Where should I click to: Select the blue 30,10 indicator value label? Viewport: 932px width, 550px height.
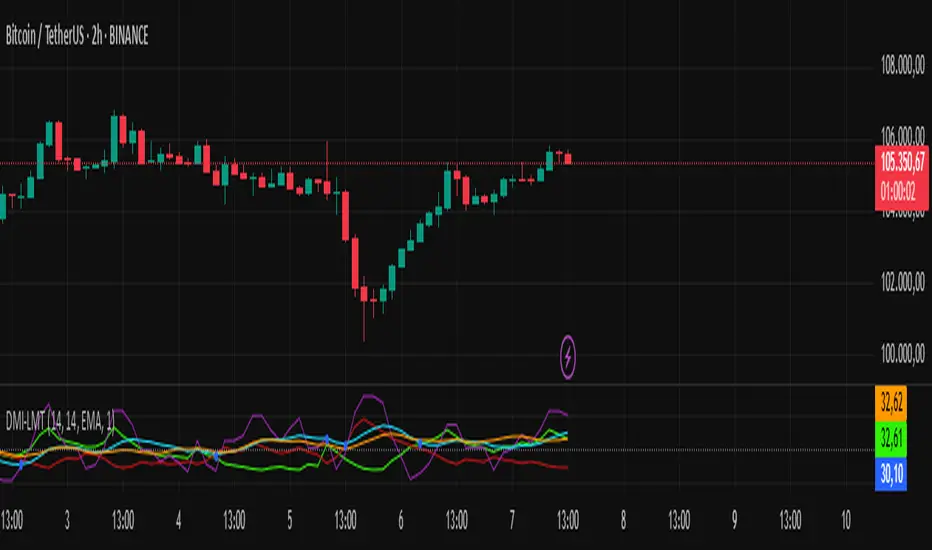pos(891,474)
